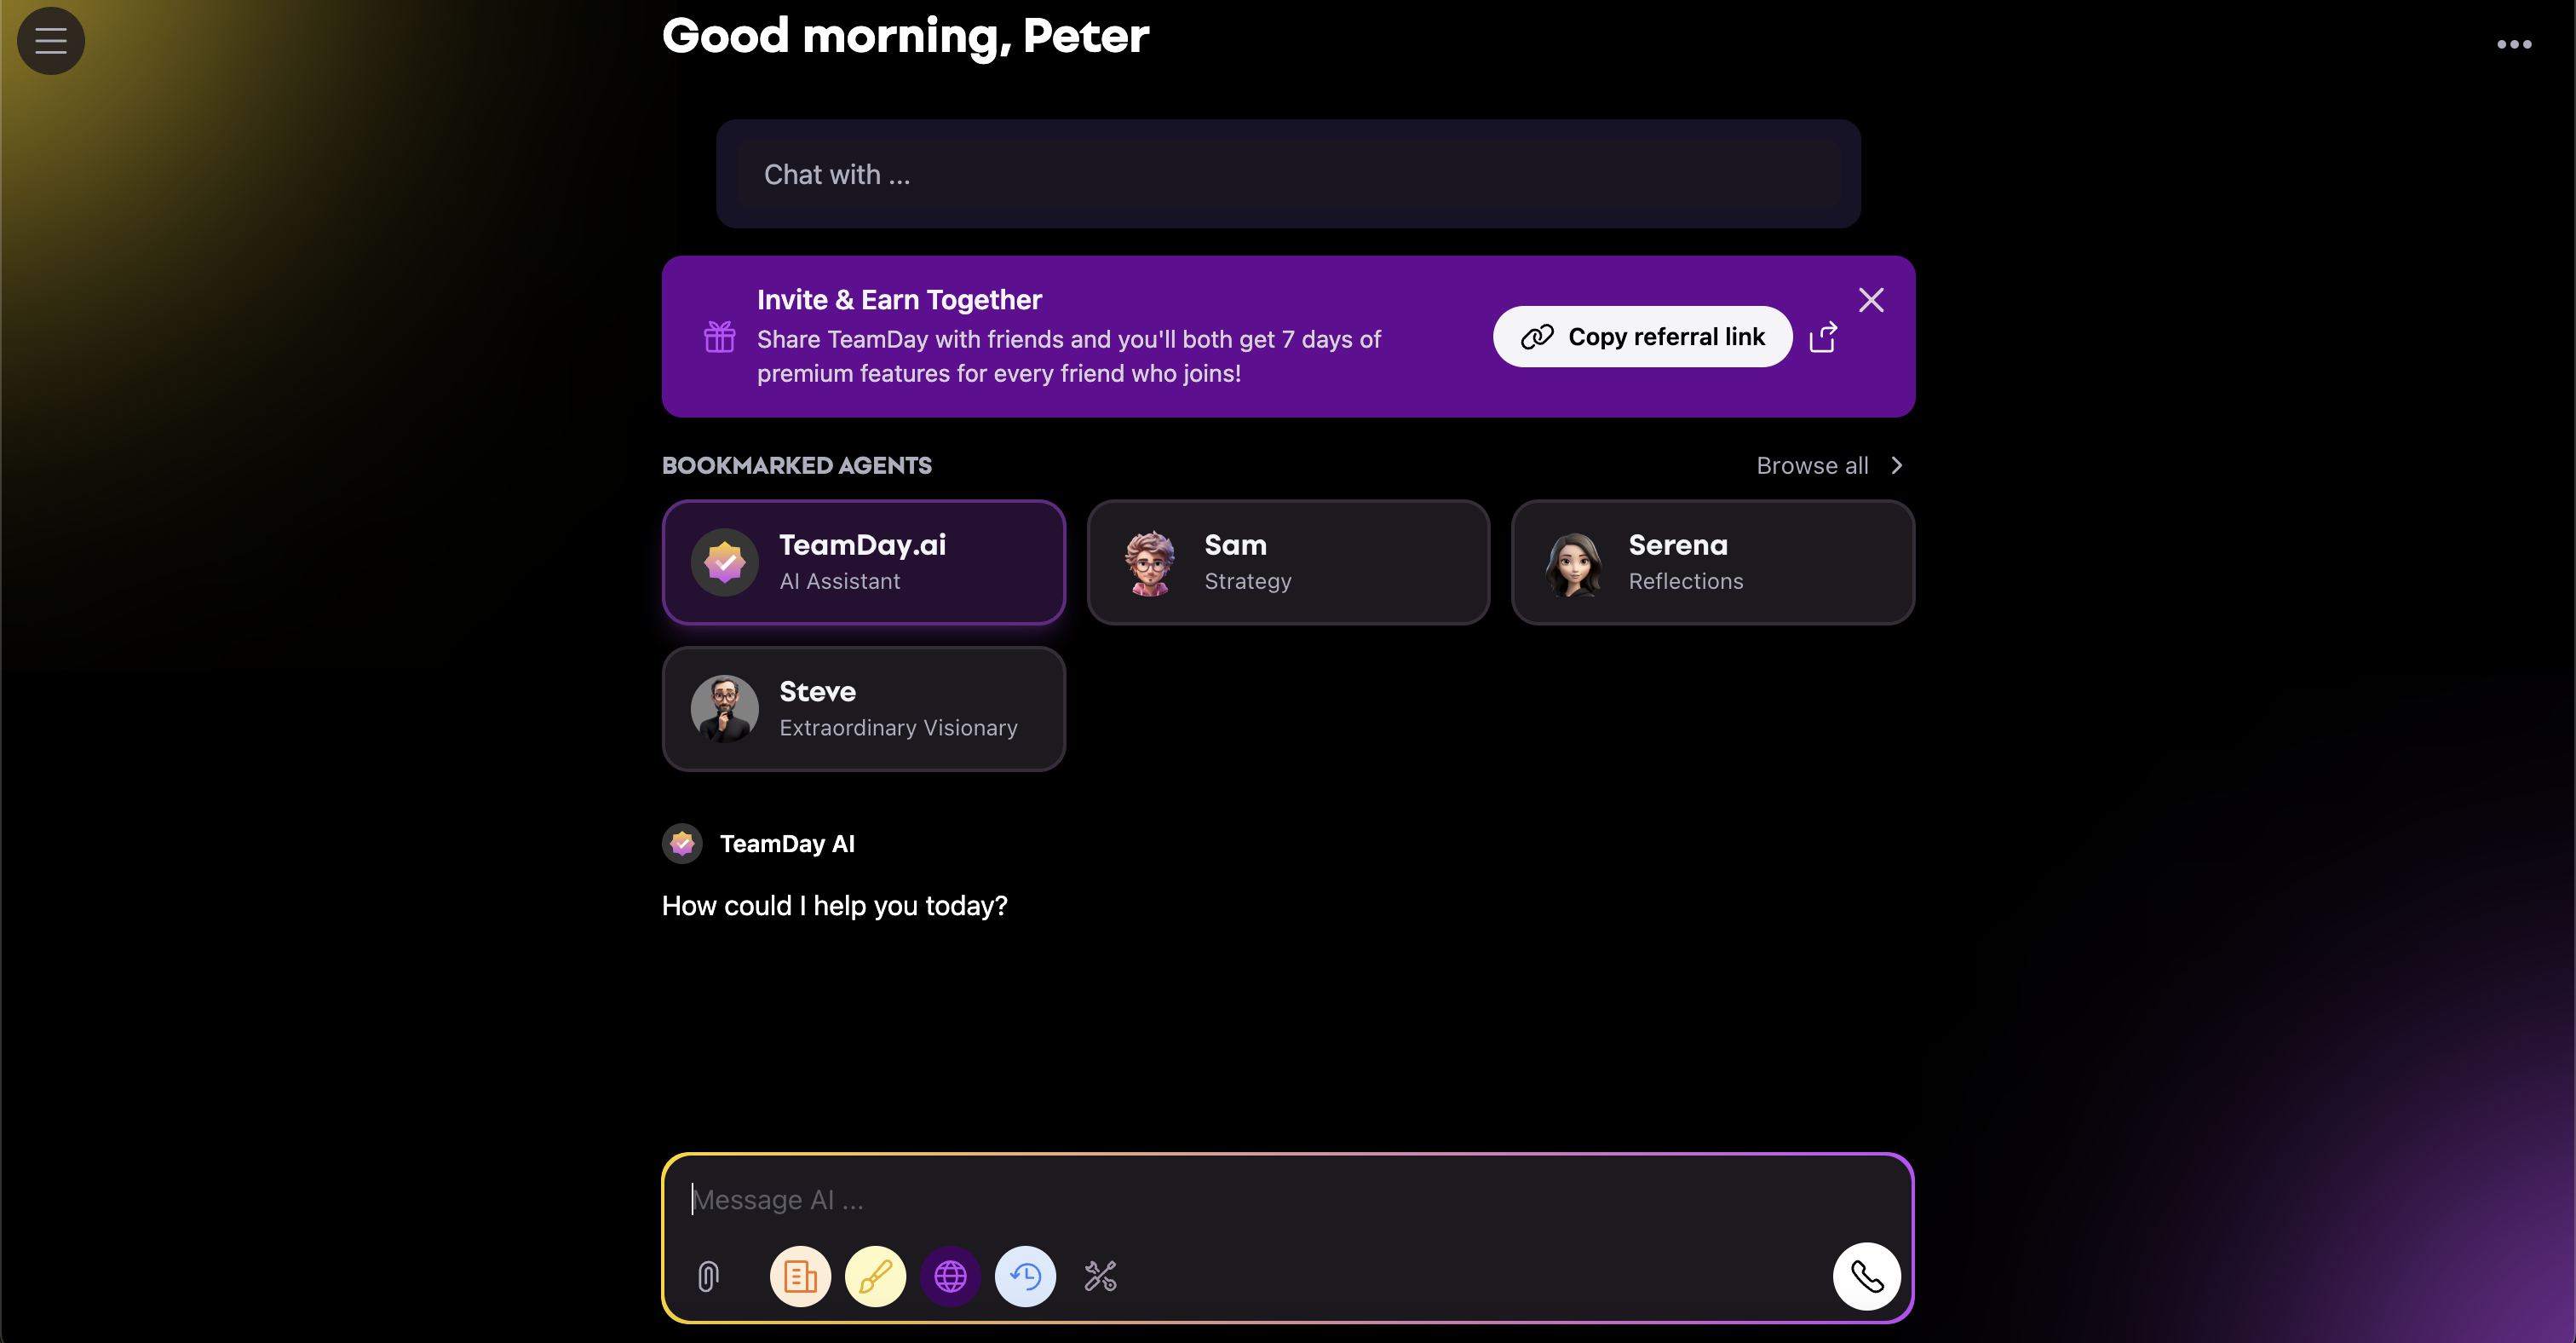Expand Browse all agents section
The height and width of the screenshot is (1343, 2576).
coord(1831,464)
